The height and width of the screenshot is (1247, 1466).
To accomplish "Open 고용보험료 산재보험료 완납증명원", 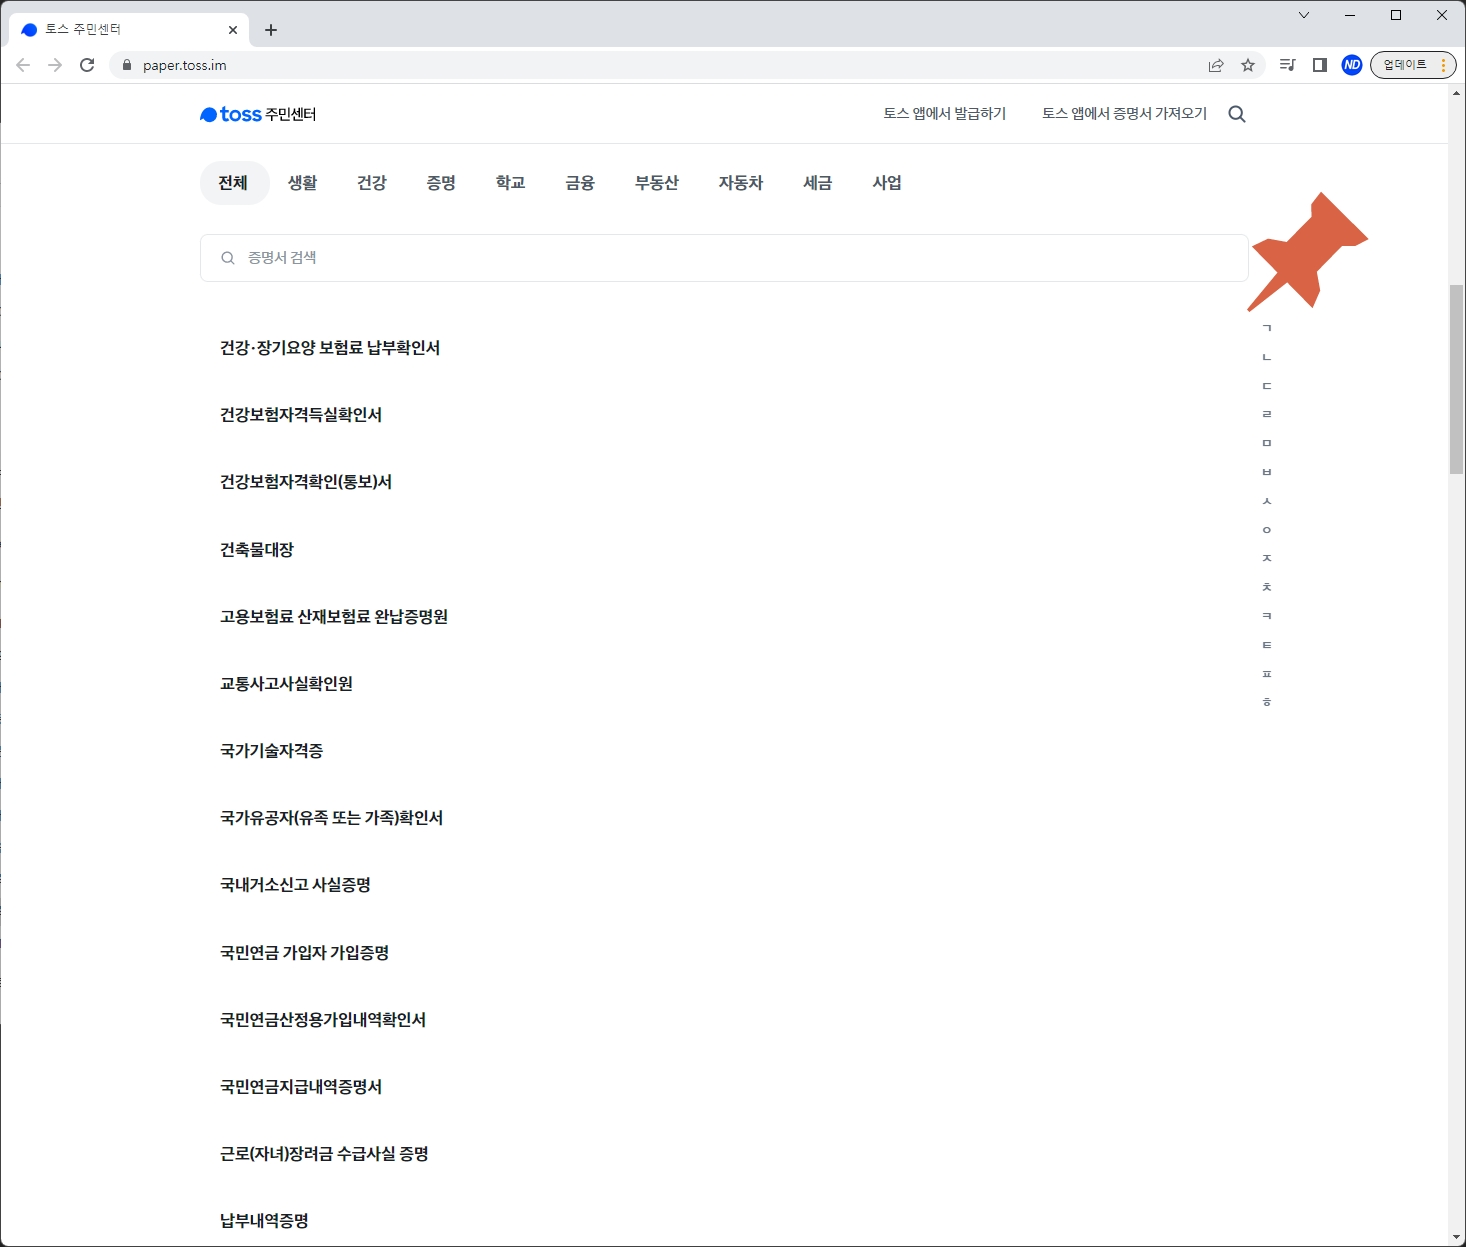I will point(334,617).
